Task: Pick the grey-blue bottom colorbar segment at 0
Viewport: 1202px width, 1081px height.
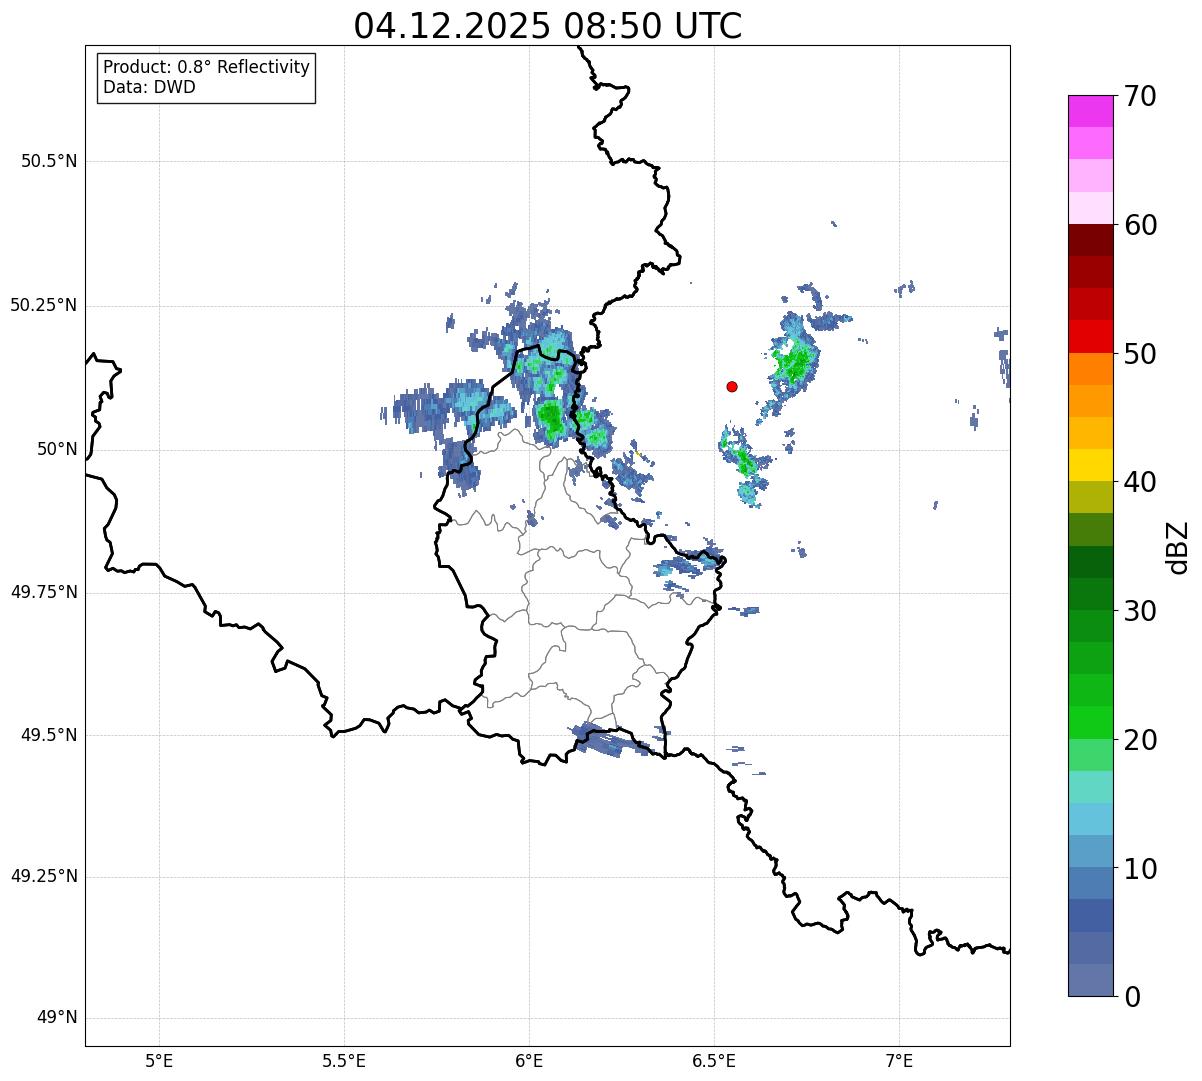Action: pyautogui.click(x=1091, y=980)
